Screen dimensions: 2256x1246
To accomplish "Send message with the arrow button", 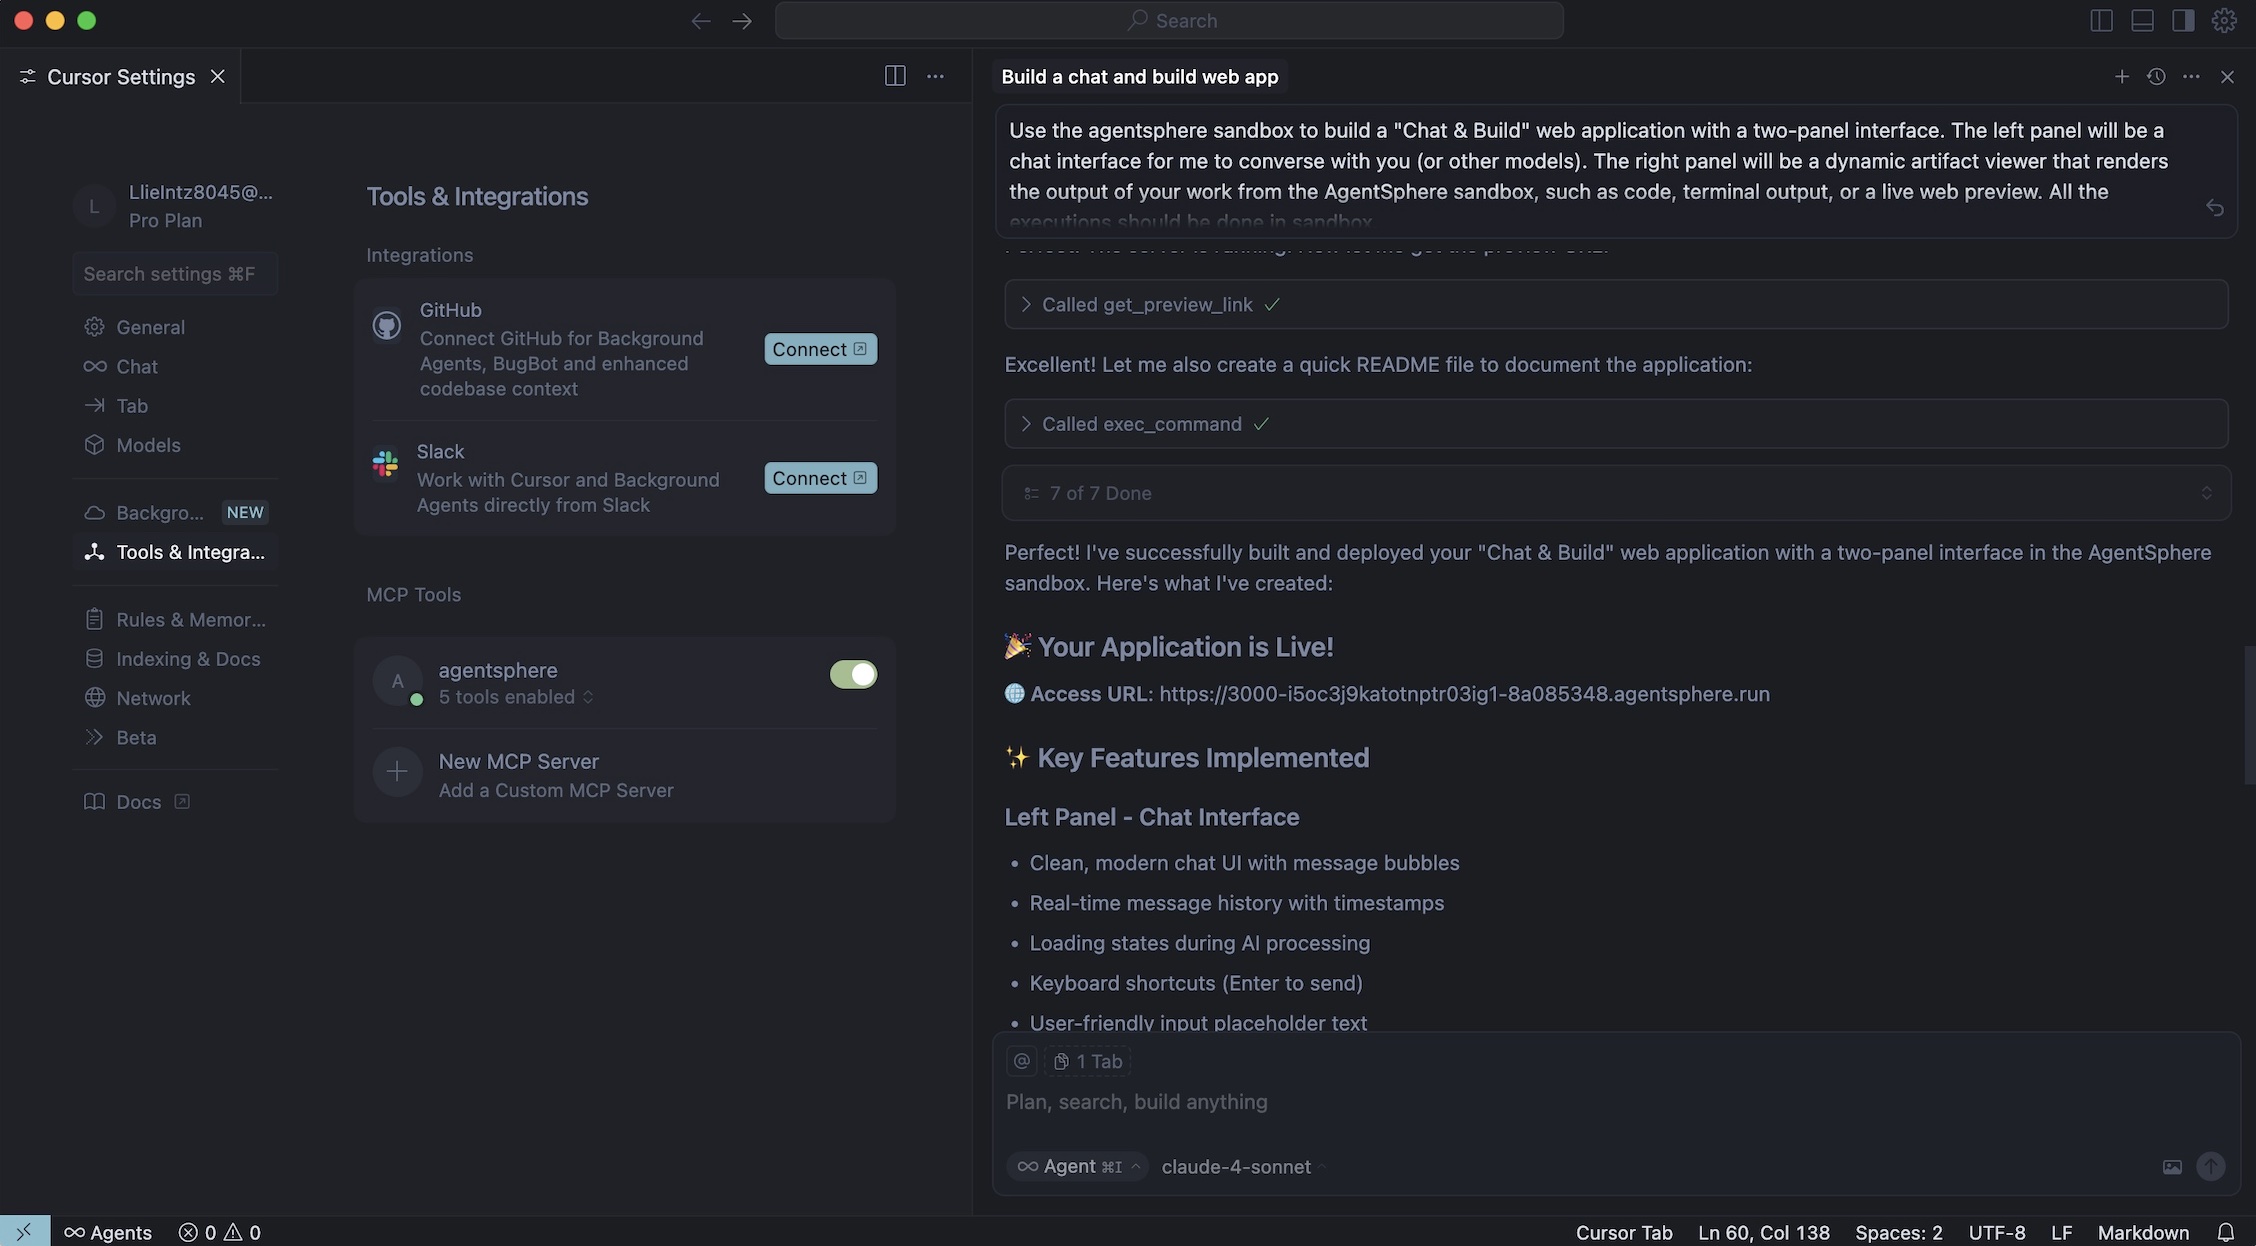I will [x=2211, y=1166].
